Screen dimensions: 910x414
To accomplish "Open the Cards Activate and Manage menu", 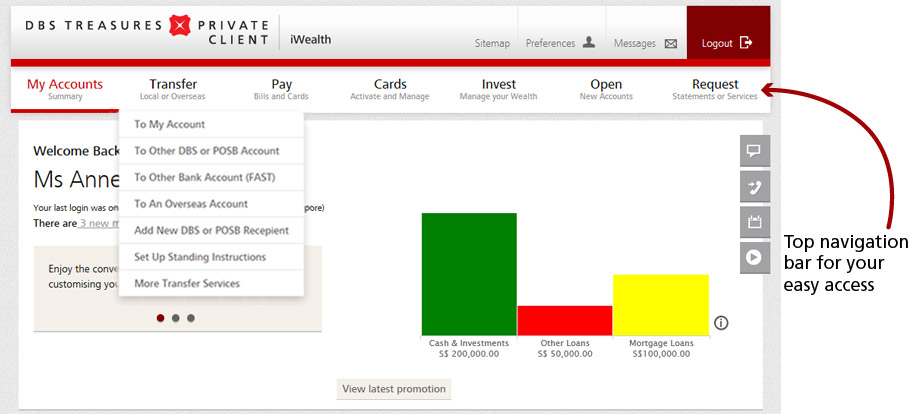I will [x=390, y=89].
